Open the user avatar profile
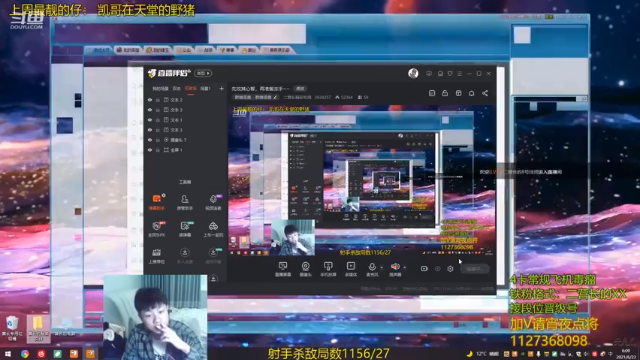This screenshot has width=640, height=360. coord(413,73)
